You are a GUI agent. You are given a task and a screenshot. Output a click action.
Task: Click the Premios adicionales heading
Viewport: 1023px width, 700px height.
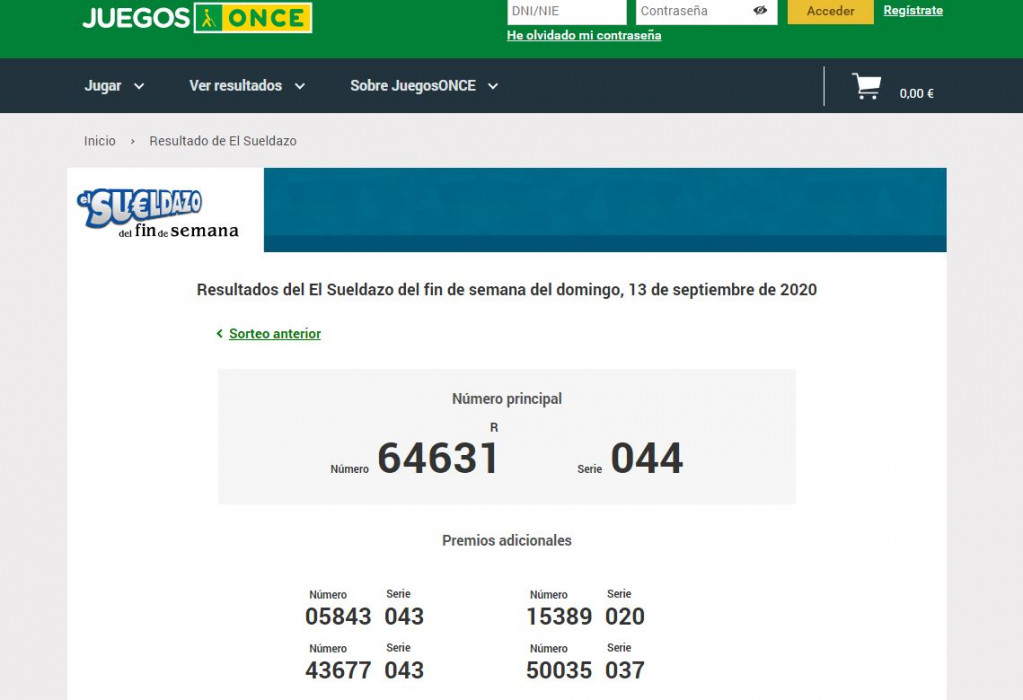coord(507,540)
